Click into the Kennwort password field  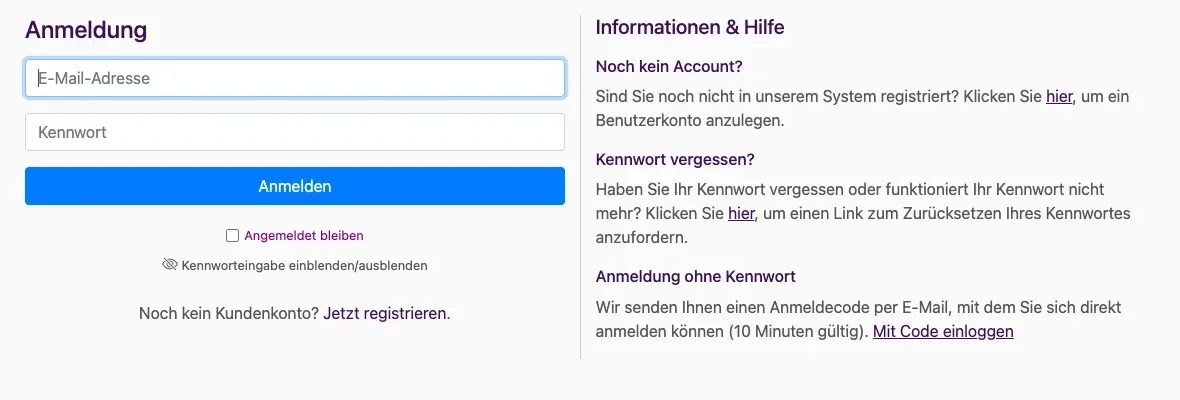point(295,132)
